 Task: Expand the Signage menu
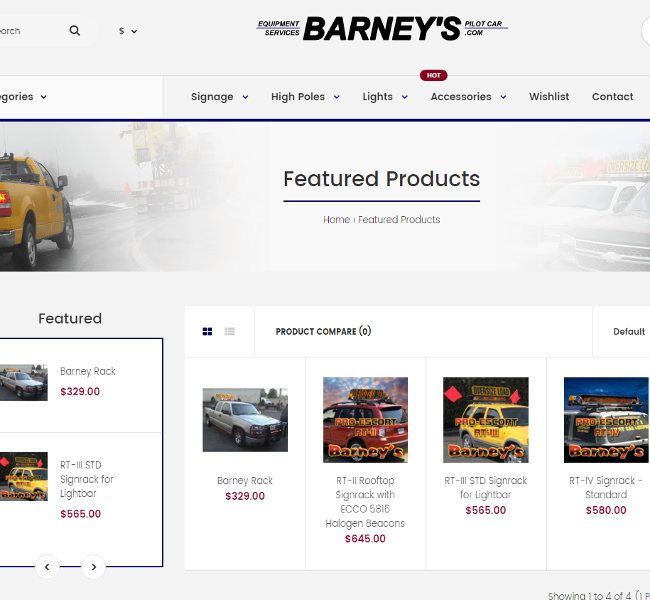pos(219,97)
